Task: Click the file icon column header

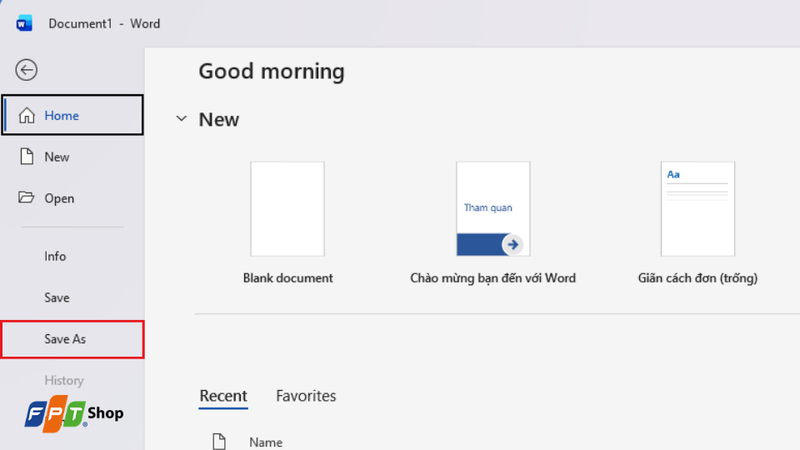Action: [219, 442]
